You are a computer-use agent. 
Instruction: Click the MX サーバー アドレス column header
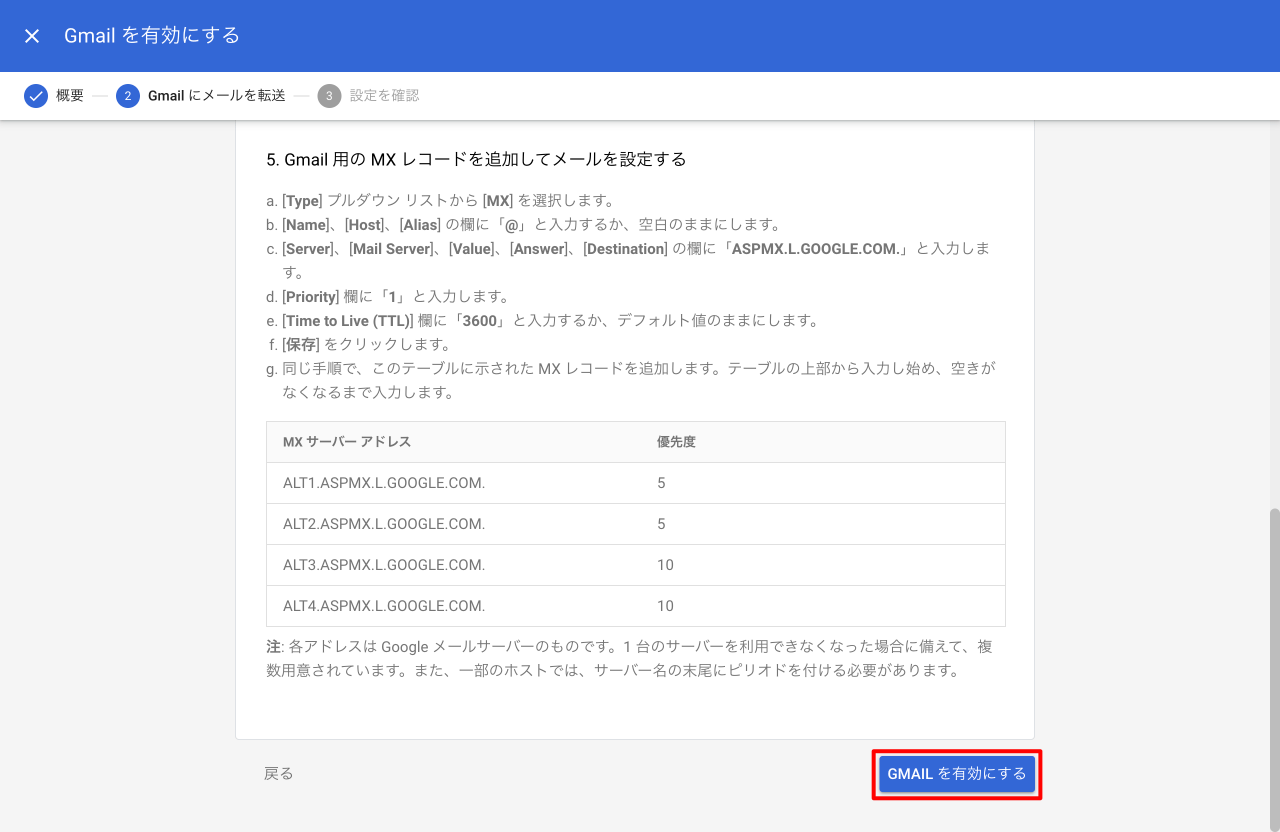click(x=347, y=442)
